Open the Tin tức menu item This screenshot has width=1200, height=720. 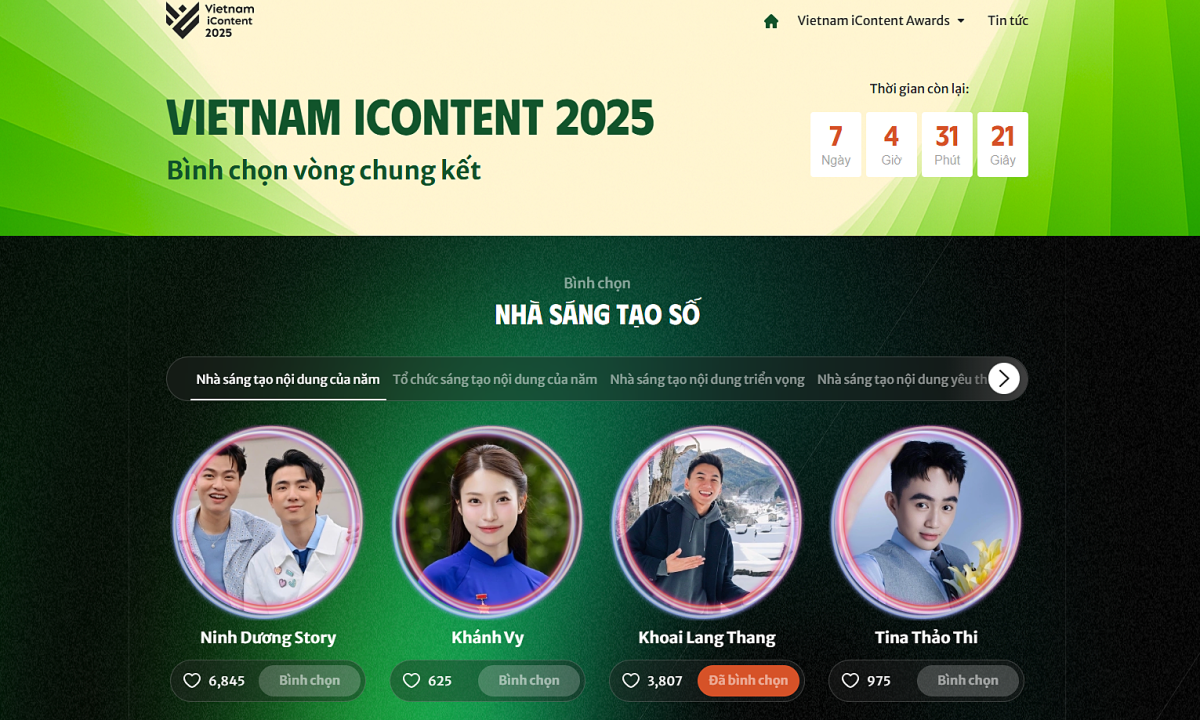pos(1008,20)
